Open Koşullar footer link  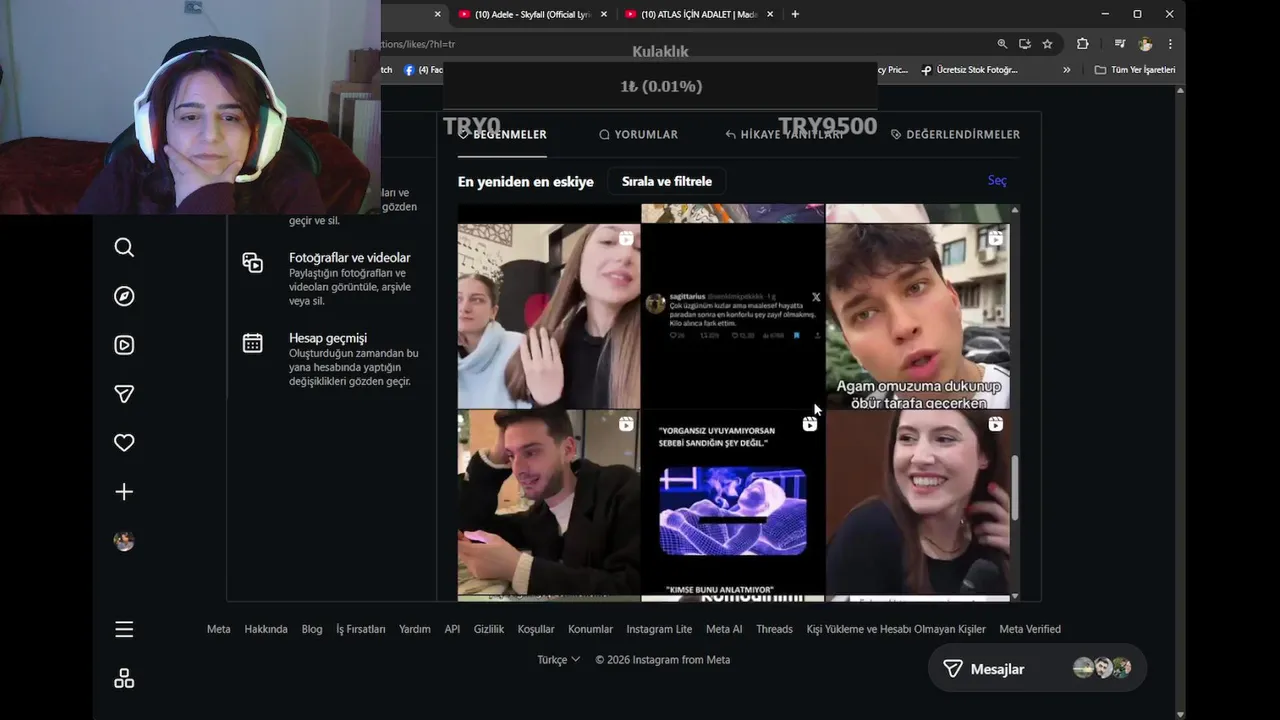click(536, 629)
